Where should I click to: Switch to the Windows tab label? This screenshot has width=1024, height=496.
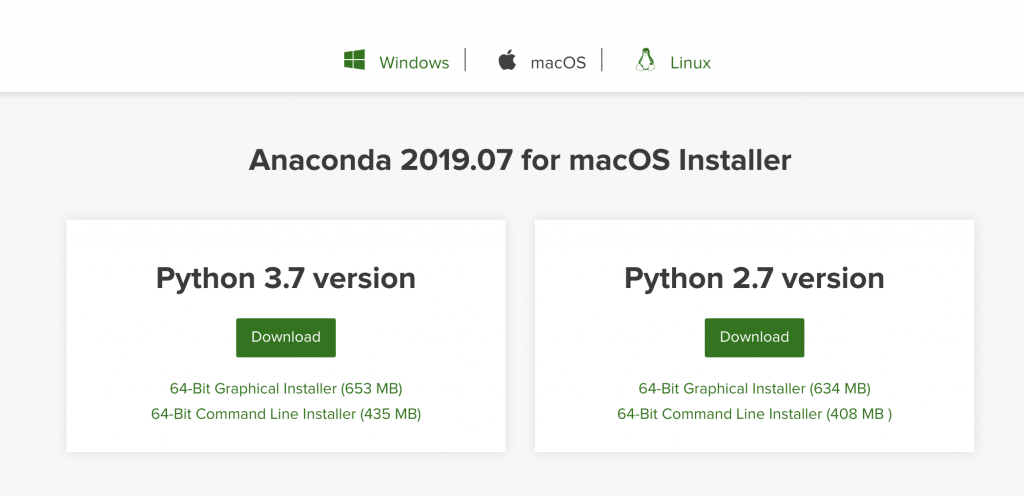tap(414, 63)
